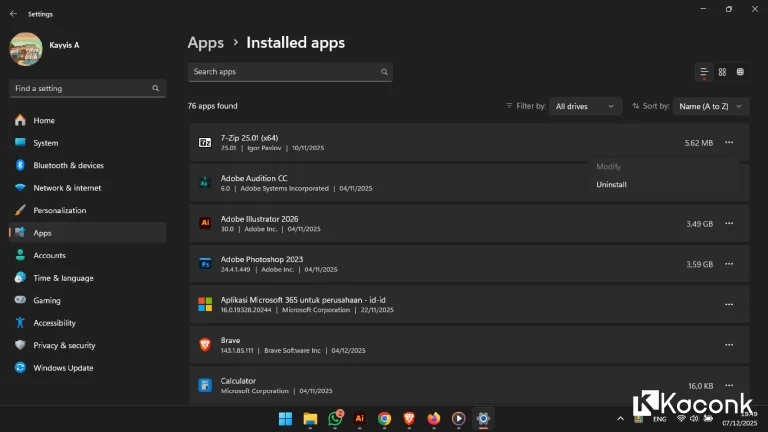The height and width of the screenshot is (432, 768).
Task: Click the 76 apps found text
Action: point(213,106)
